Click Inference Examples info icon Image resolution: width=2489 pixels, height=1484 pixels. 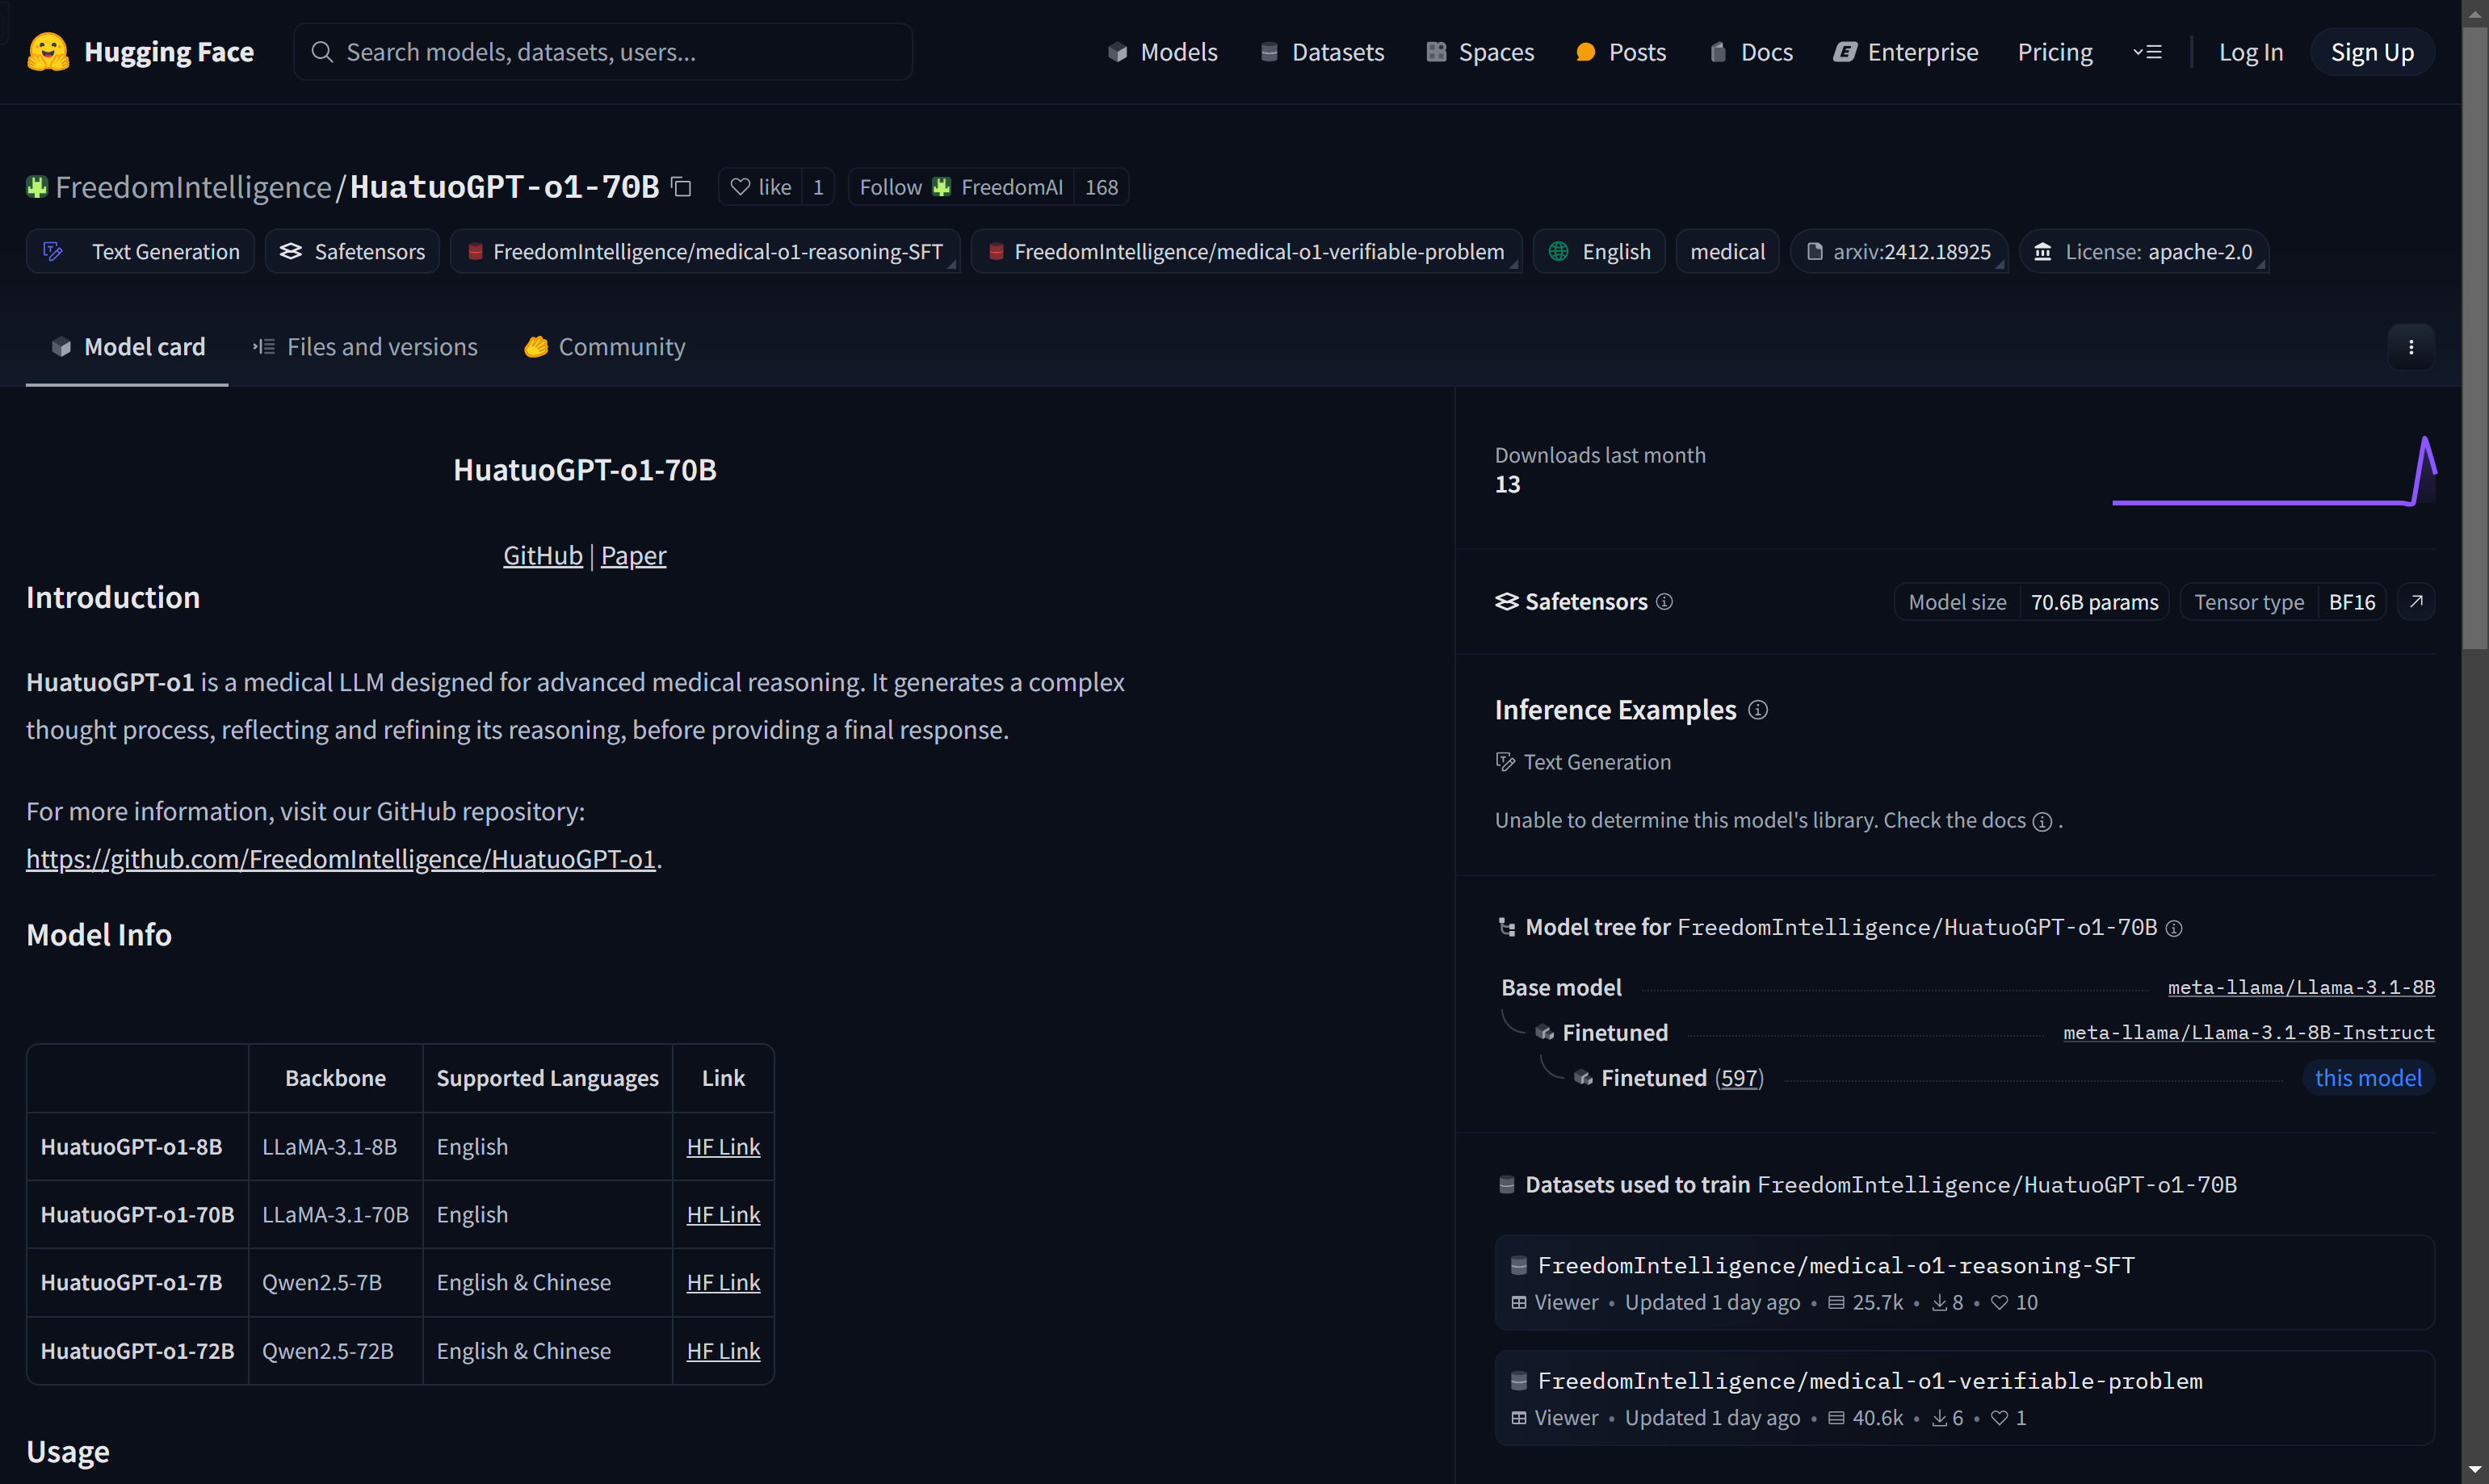[1758, 710]
